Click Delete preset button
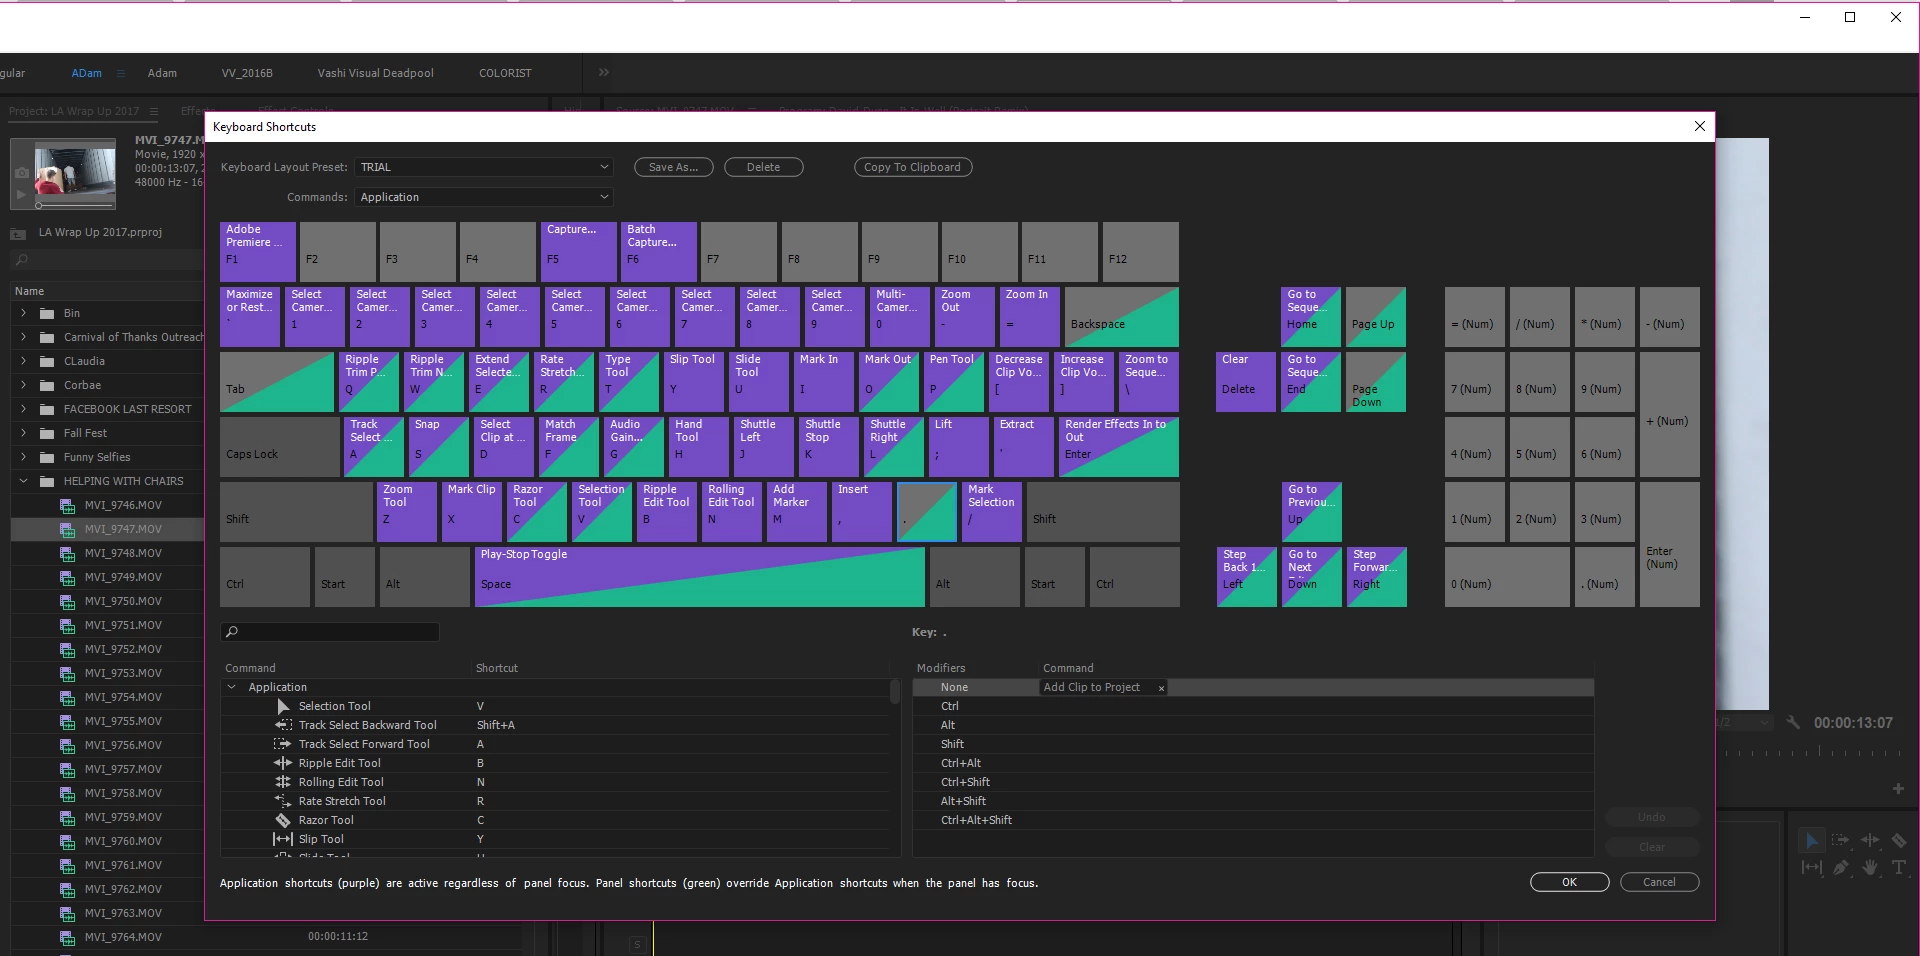Viewport: 1920px width, 956px height. (764, 167)
